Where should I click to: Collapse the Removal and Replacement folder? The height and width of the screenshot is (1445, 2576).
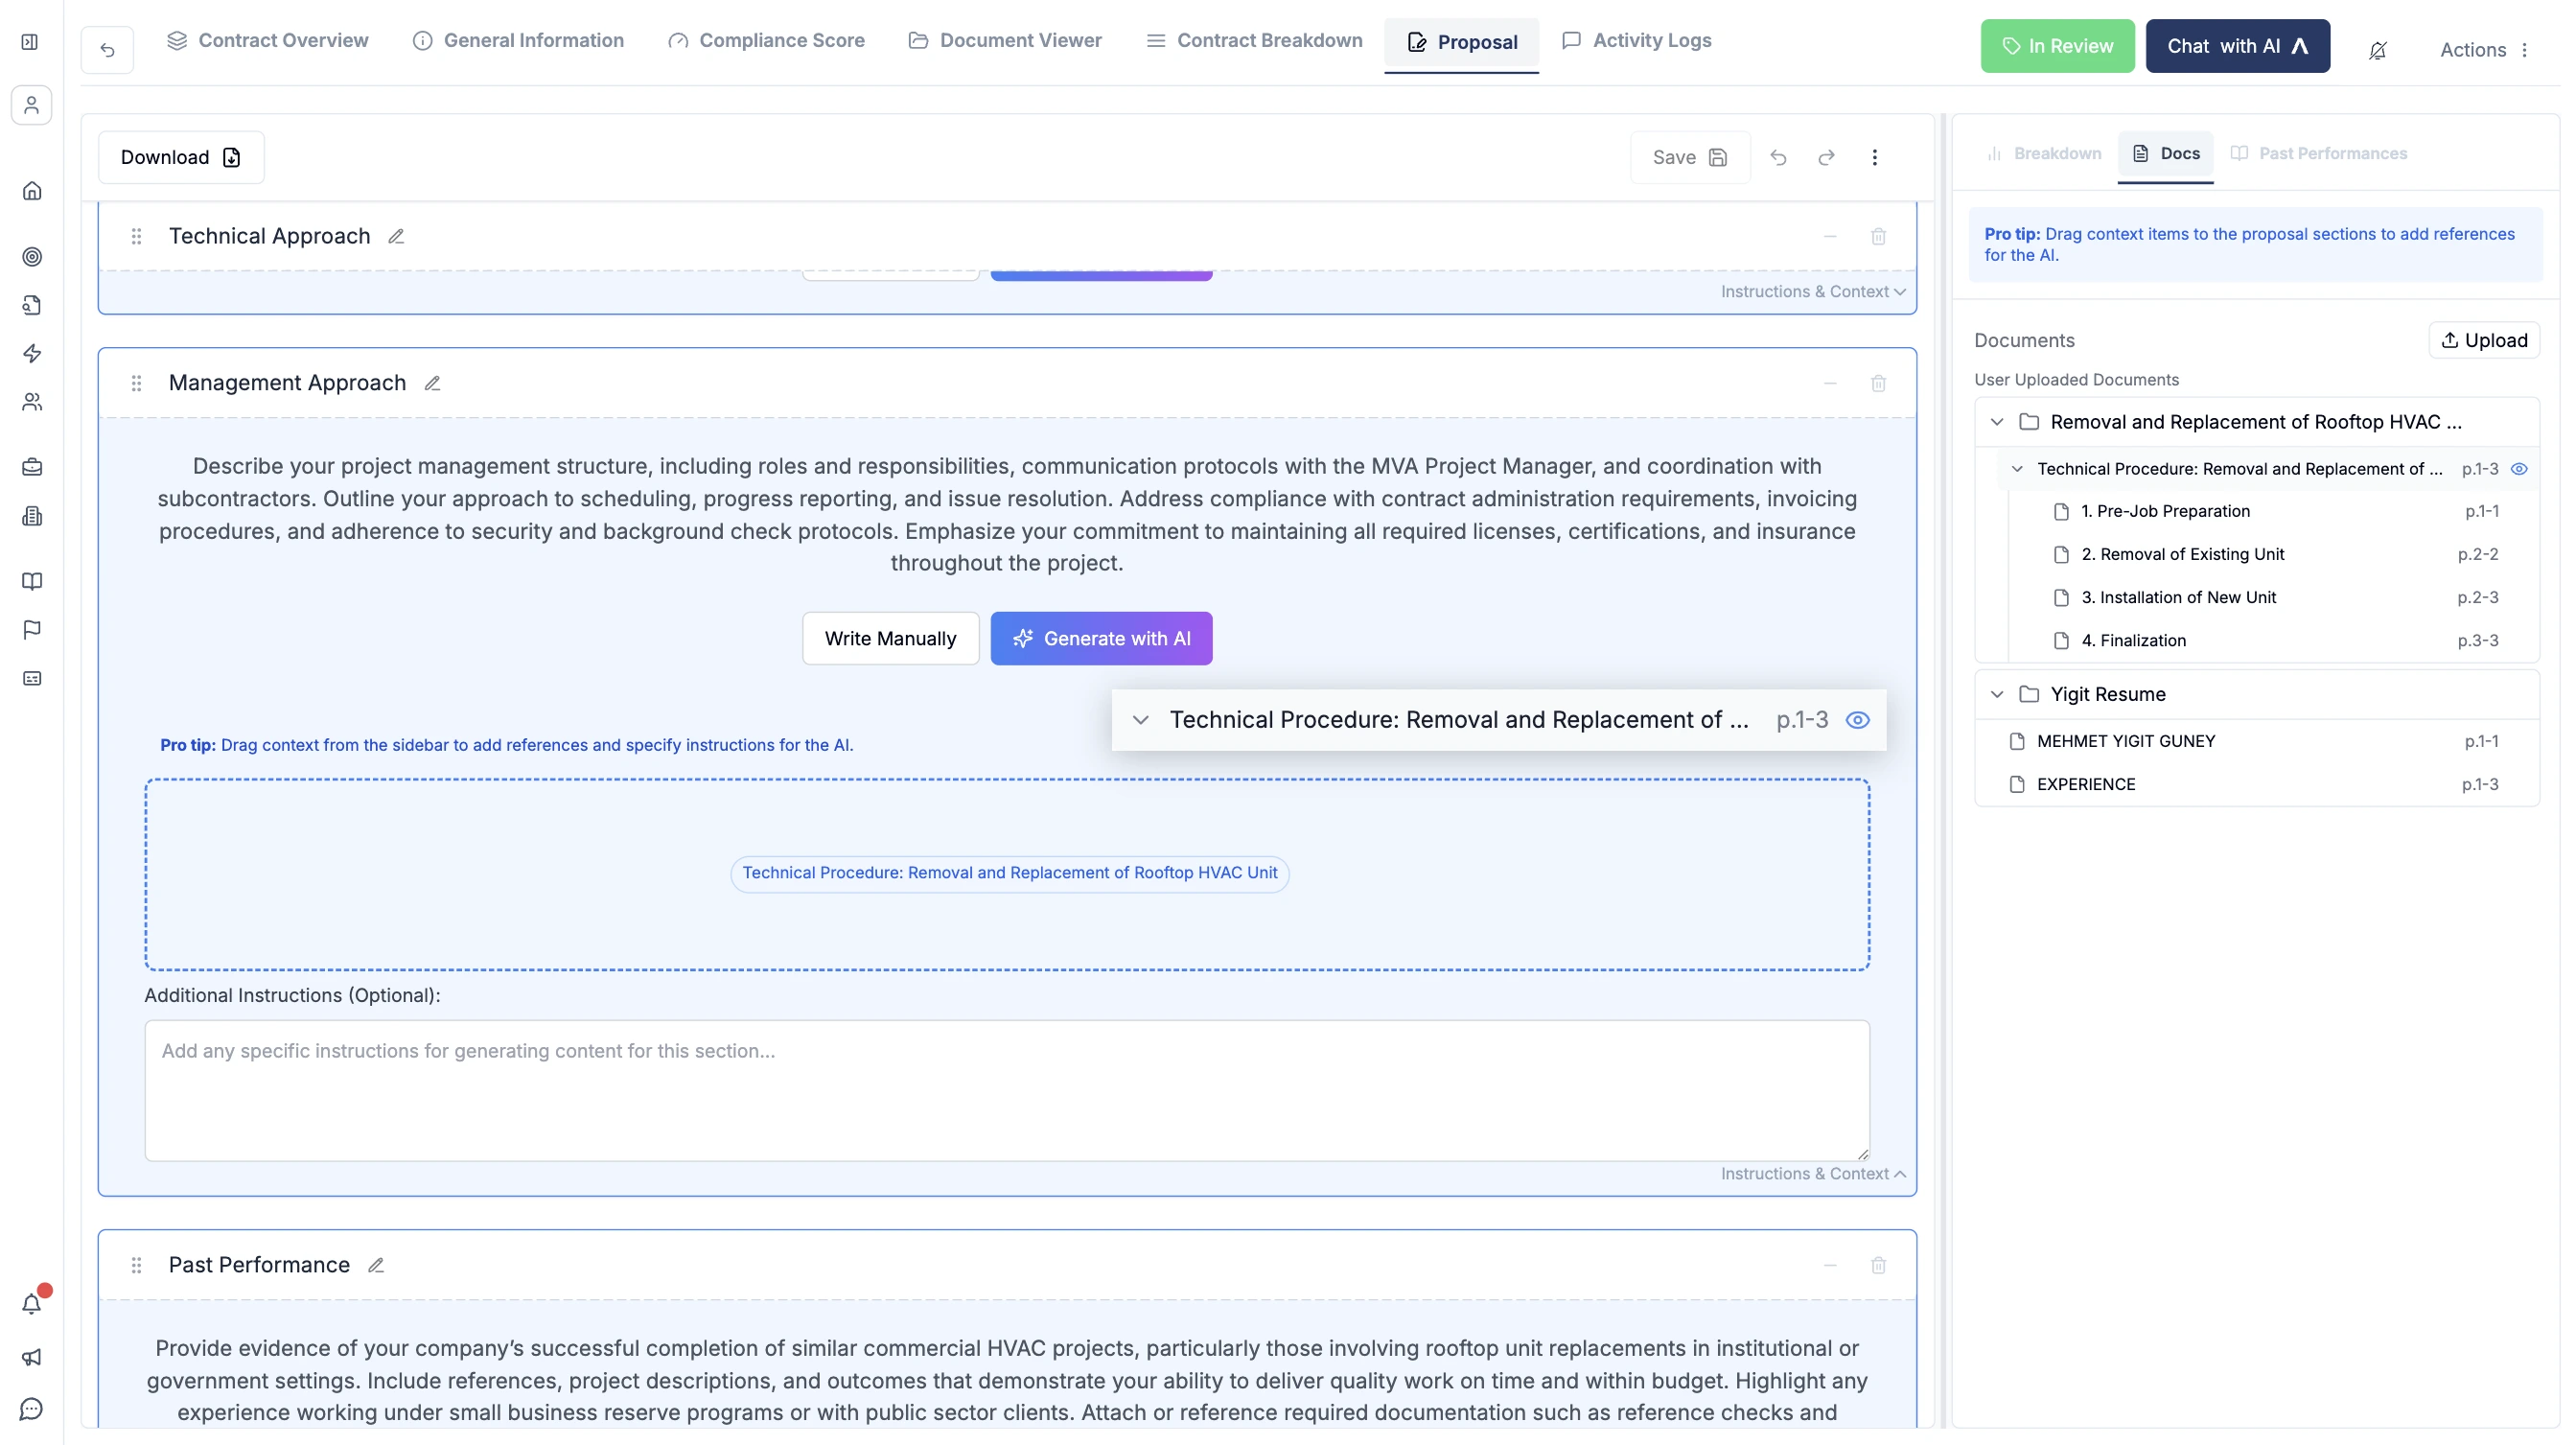(x=1997, y=422)
